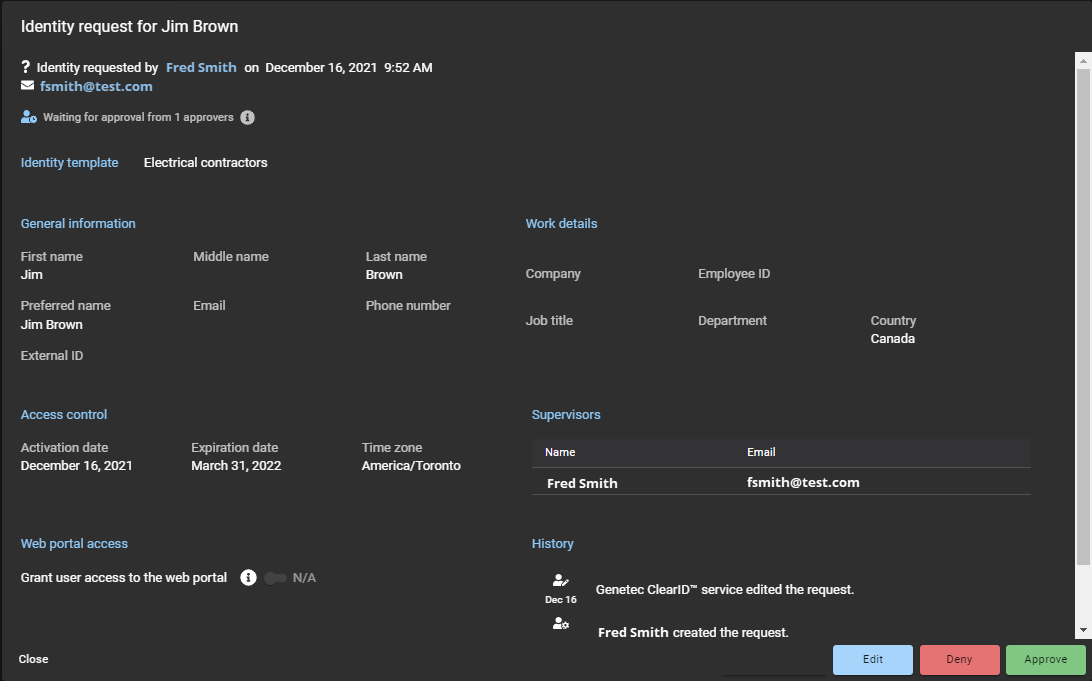Select Fred Smith row in Supervisors table
1092x681 pixels.
tap(780, 482)
